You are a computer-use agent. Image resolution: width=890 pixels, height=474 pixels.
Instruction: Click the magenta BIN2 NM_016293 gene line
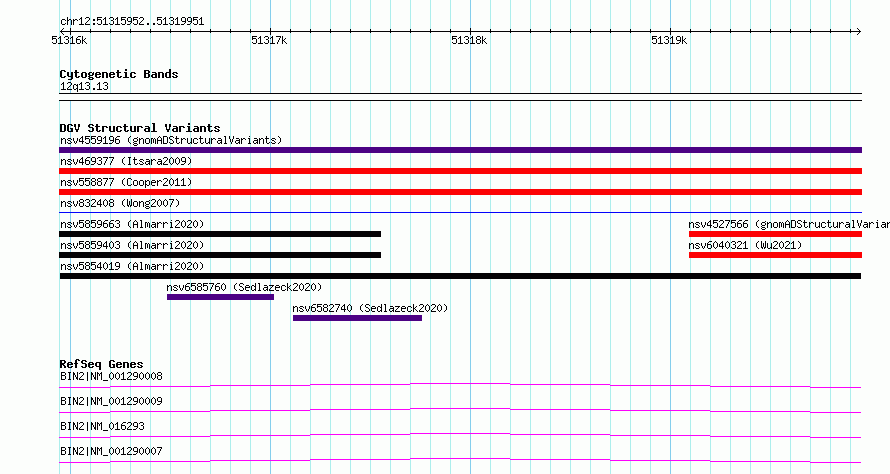point(460,435)
